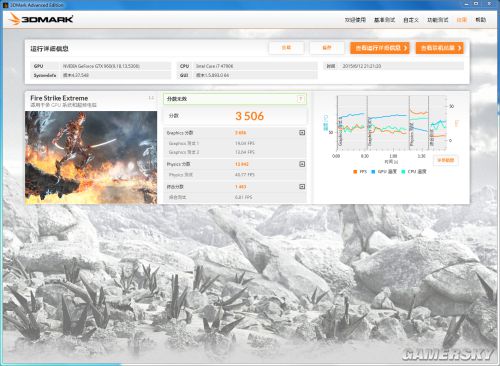Open the 帮助 help tab
This screenshot has width=500, height=366.
(481, 20)
